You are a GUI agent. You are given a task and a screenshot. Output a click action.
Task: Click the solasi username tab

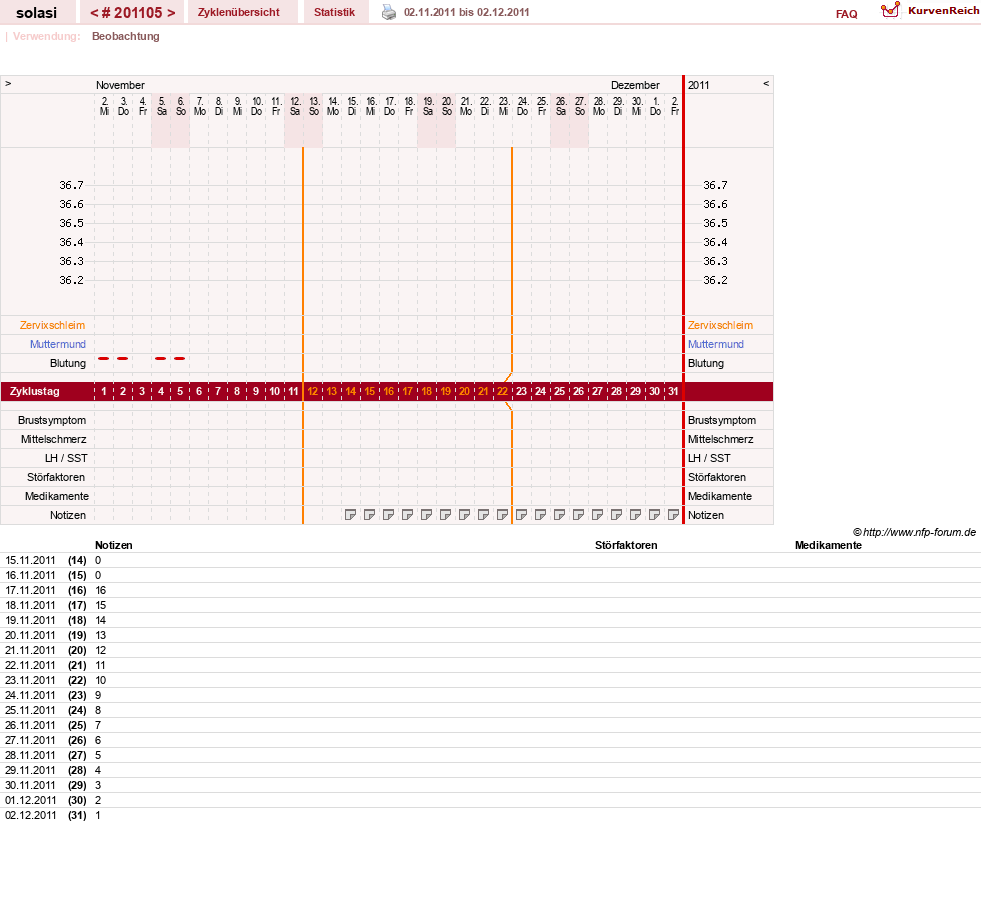36,13
